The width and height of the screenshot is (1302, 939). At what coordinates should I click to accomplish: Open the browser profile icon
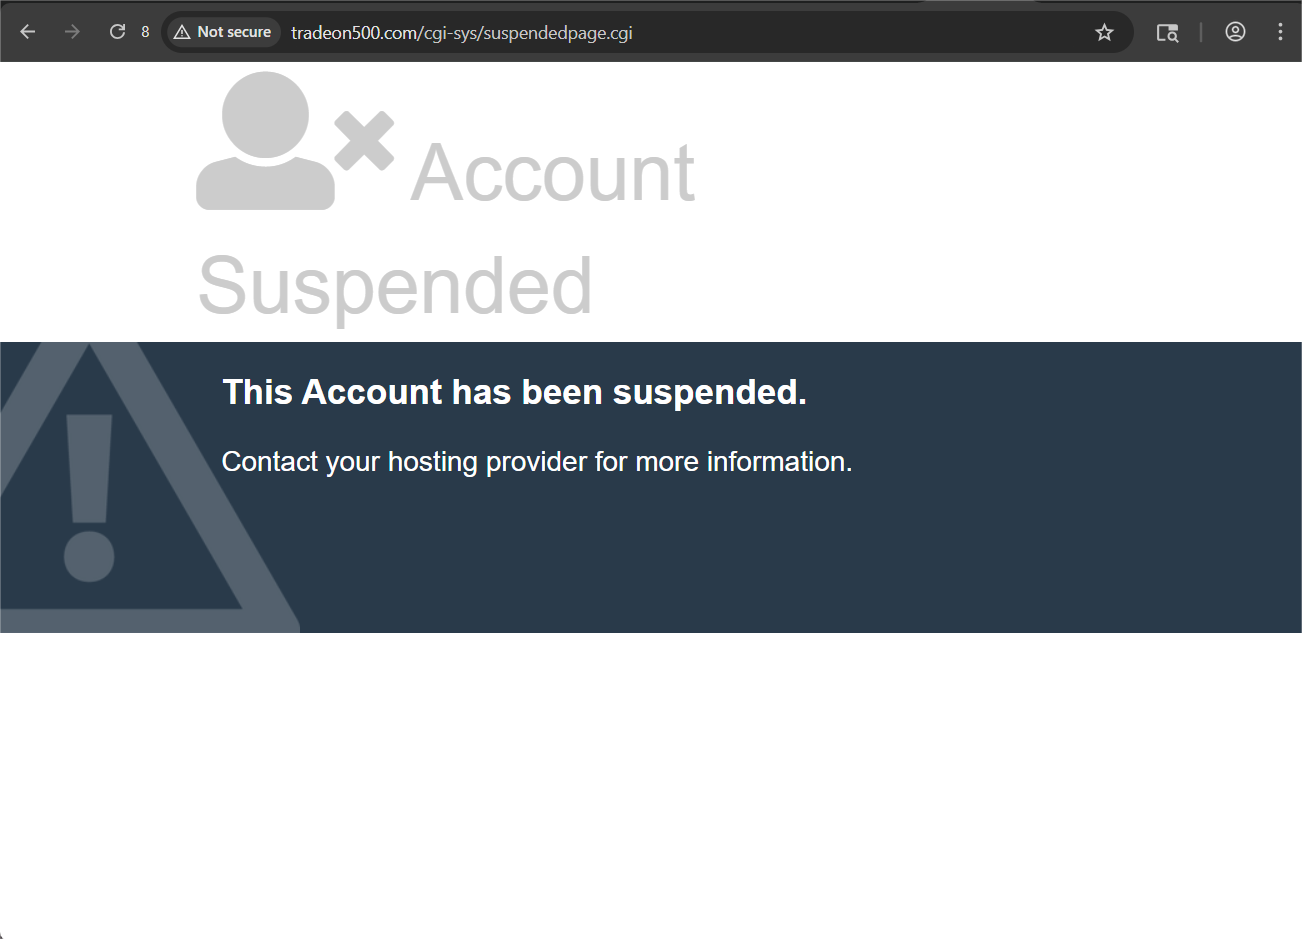(x=1235, y=32)
